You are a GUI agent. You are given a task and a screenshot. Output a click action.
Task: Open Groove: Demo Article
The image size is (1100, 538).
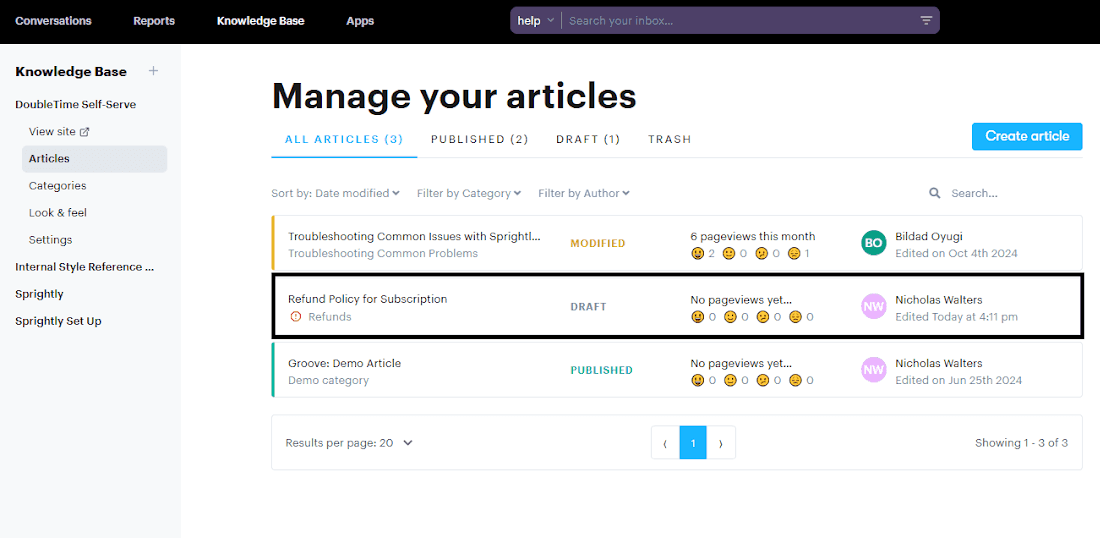tap(344, 363)
